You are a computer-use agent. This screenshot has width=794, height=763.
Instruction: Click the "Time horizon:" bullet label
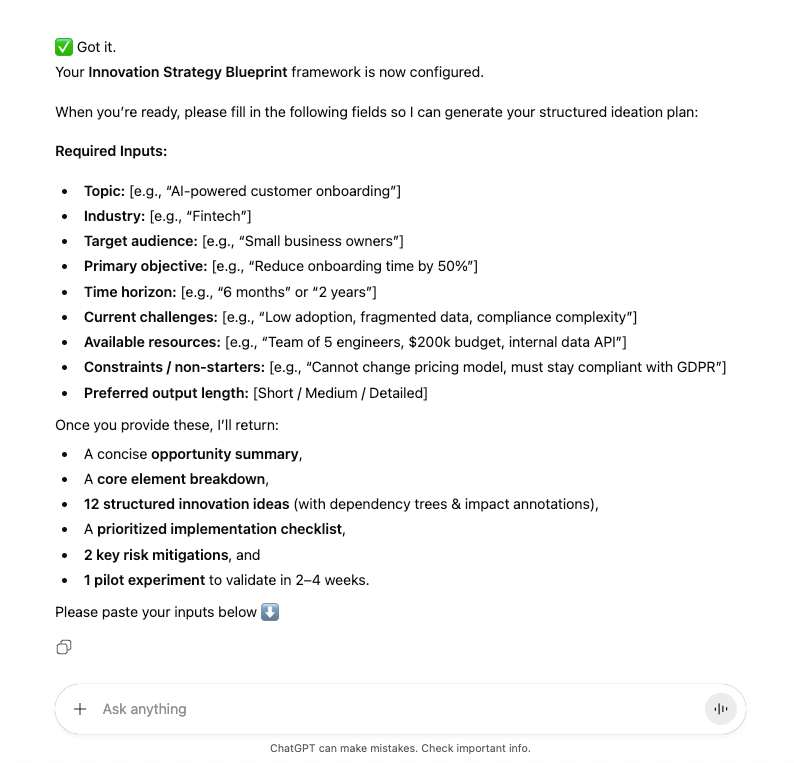(130, 292)
